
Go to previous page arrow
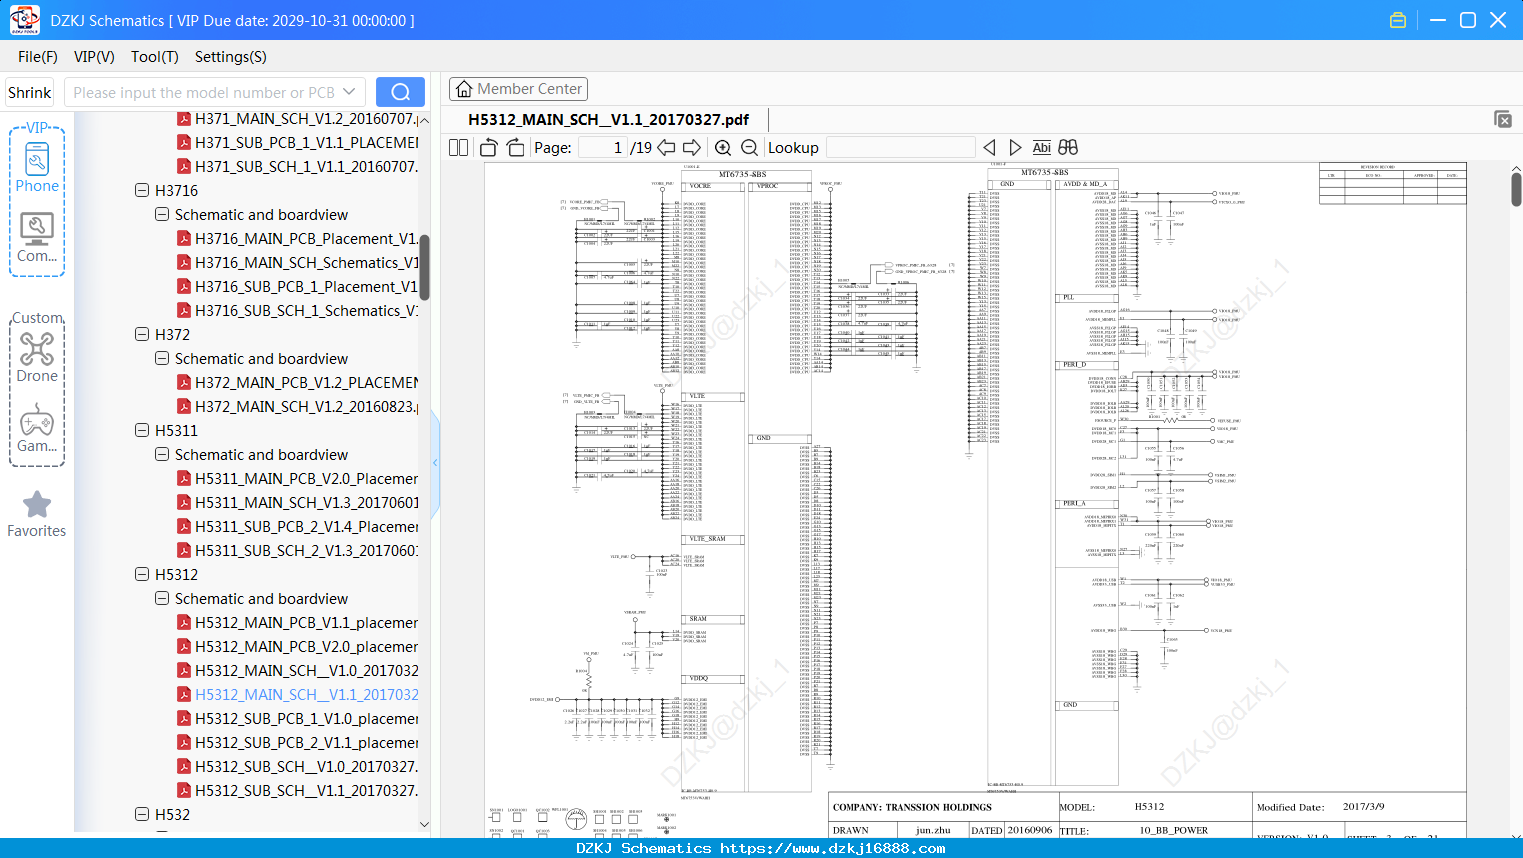point(666,147)
